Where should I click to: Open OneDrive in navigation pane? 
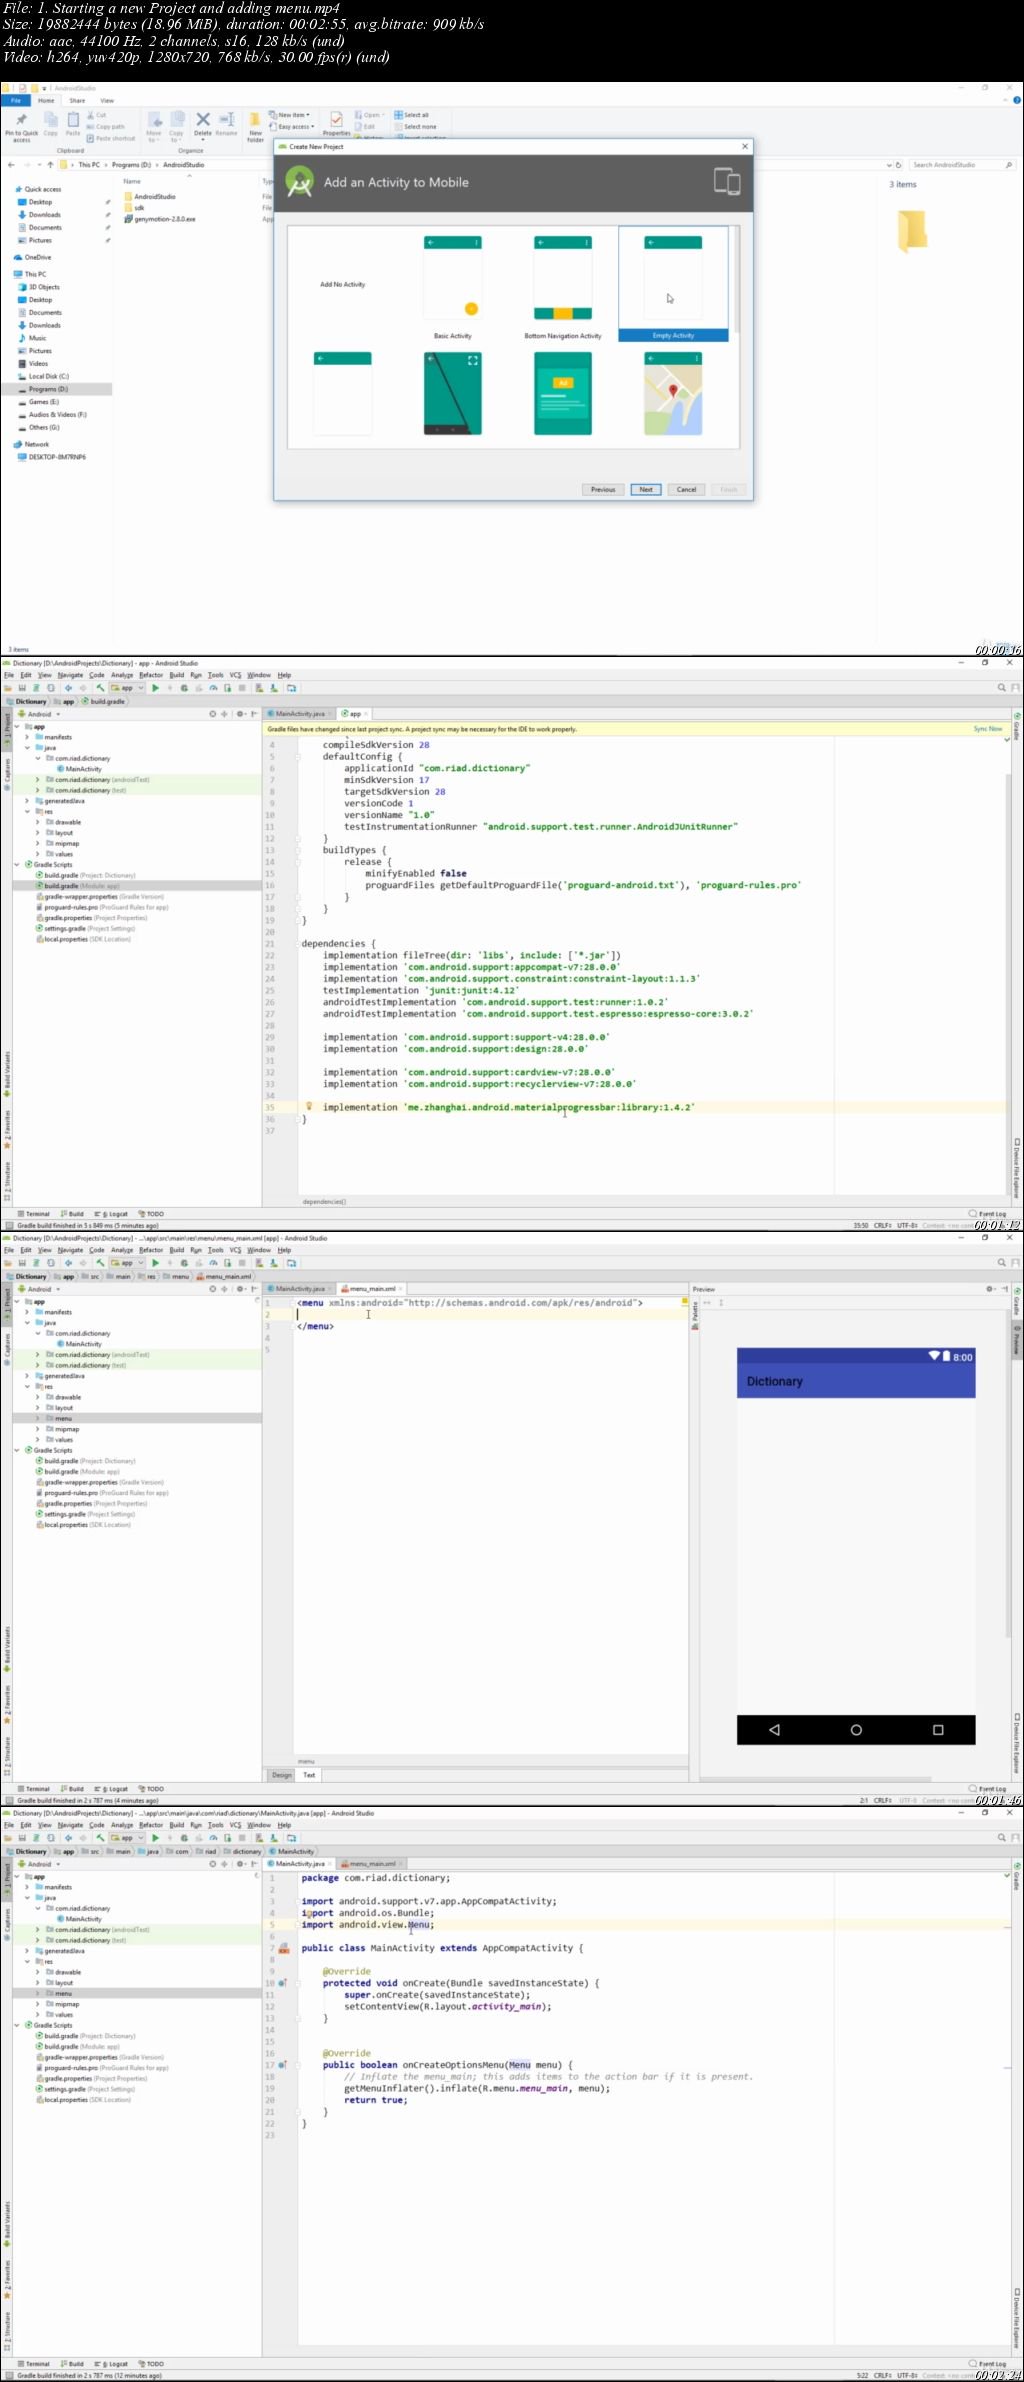(37, 257)
